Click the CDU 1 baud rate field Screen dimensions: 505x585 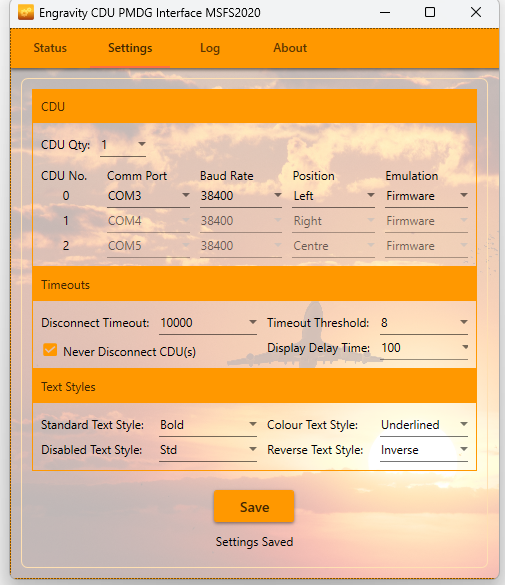pos(241,221)
